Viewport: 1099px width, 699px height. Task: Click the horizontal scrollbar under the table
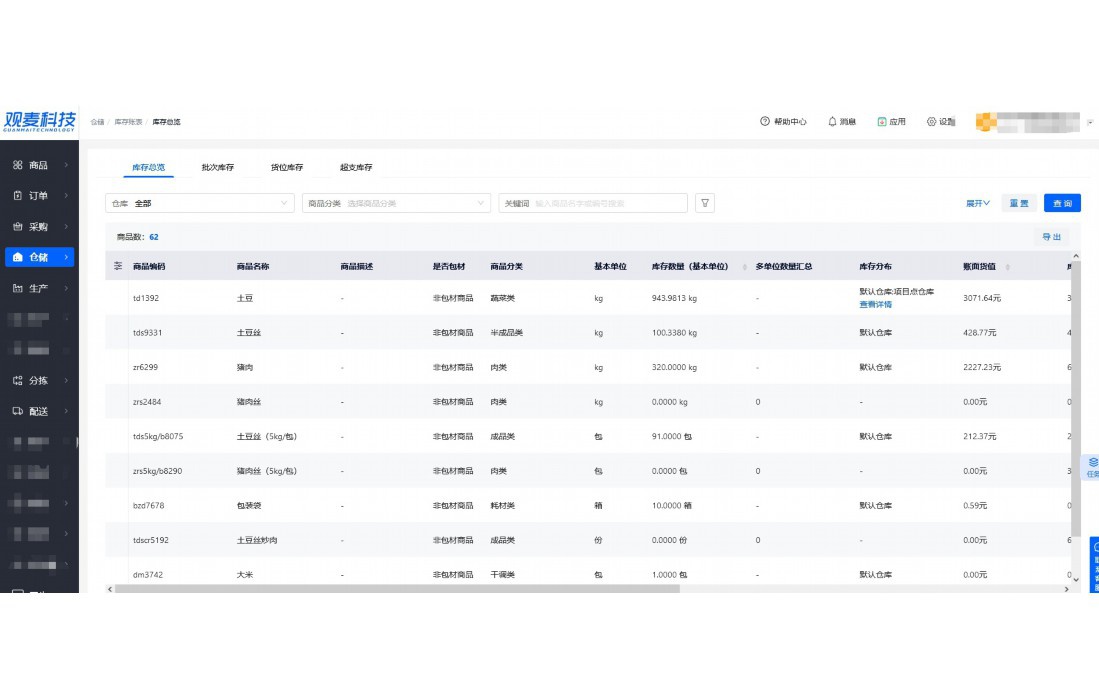coord(400,589)
